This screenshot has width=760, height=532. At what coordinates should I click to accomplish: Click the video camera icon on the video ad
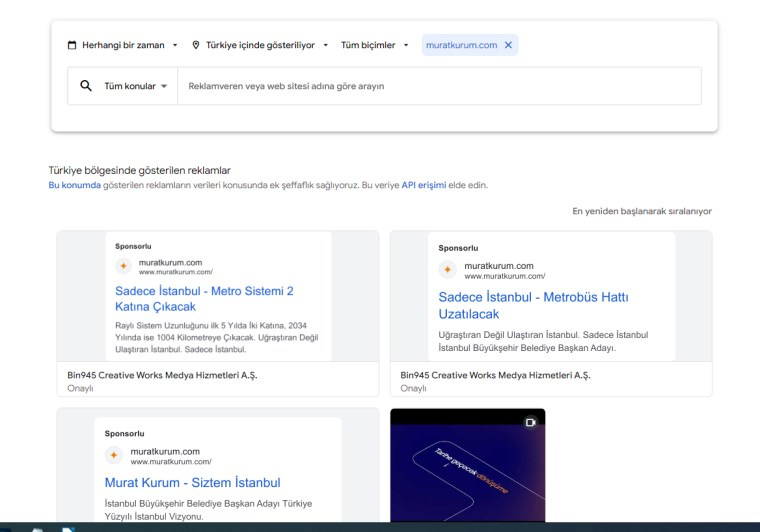click(x=531, y=422)
